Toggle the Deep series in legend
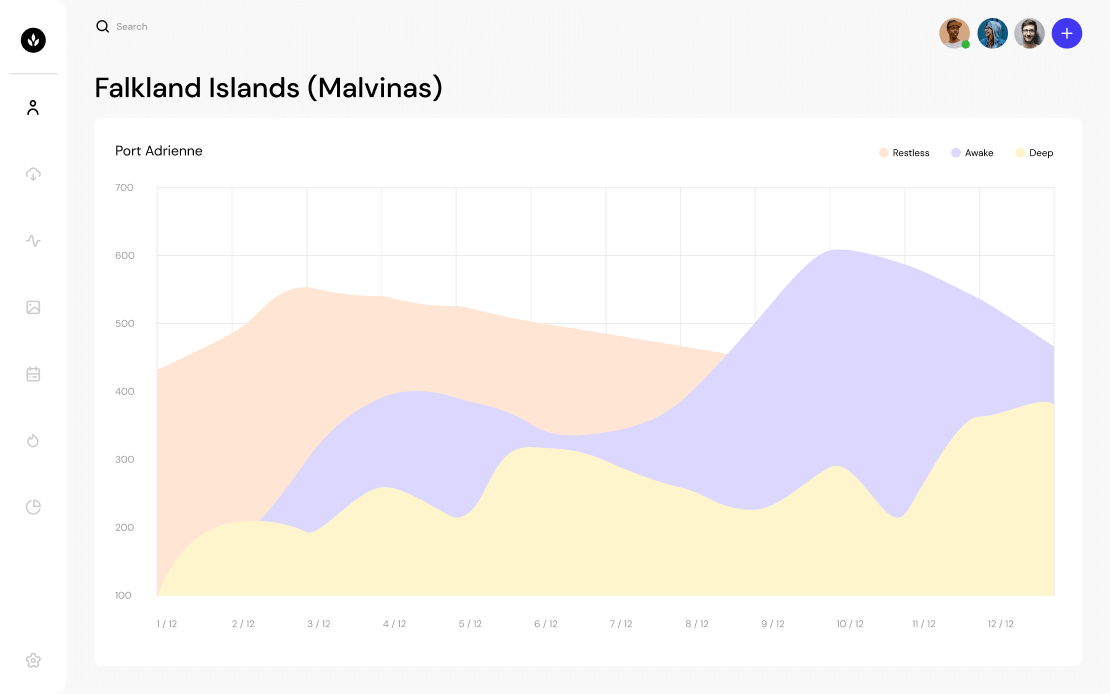Viewport: 1110px width, 694px height. coord(1034,153)
